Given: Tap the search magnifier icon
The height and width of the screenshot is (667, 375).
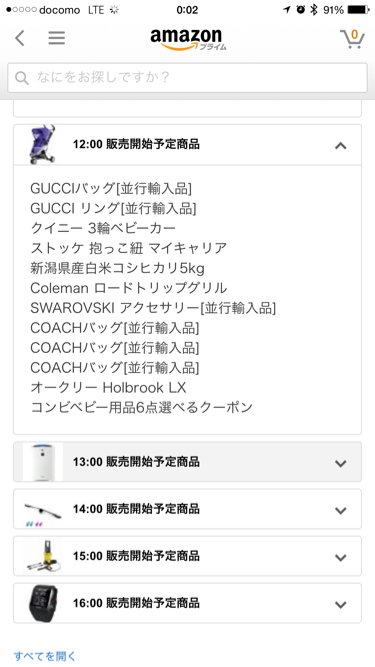Looking at the screenshot, I should pyautogui.click(x=22, y=77).
